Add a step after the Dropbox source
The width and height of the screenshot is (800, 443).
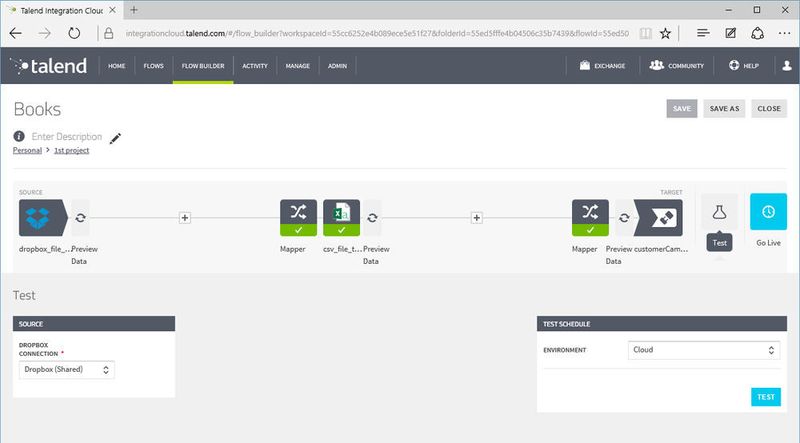pos(185,218)
